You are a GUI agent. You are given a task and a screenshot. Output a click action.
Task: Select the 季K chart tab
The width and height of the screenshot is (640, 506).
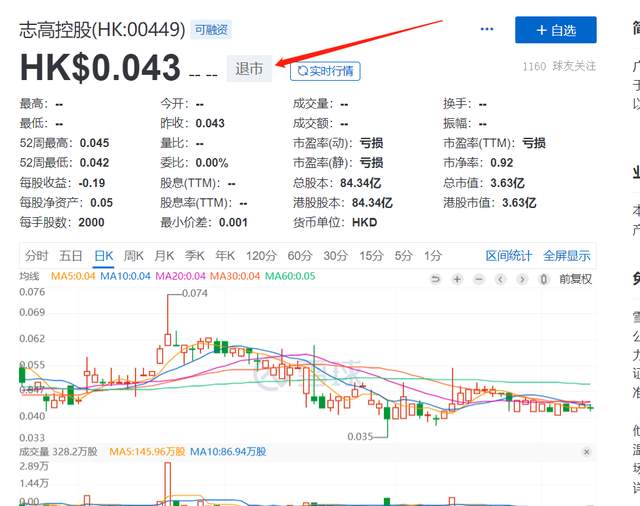195,256
